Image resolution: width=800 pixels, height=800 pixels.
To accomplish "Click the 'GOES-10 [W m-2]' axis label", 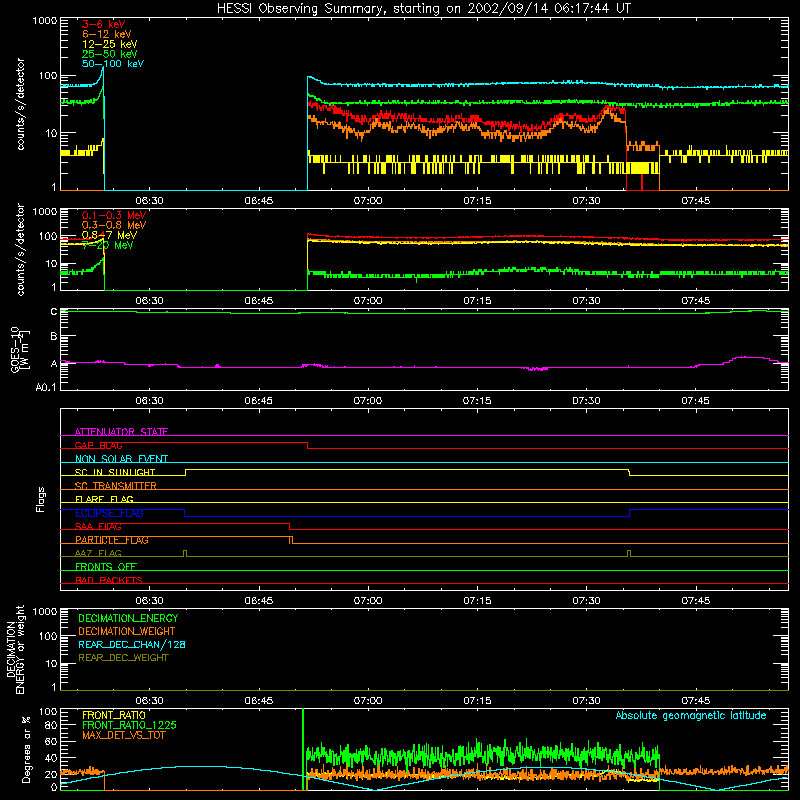I will 20,349.
